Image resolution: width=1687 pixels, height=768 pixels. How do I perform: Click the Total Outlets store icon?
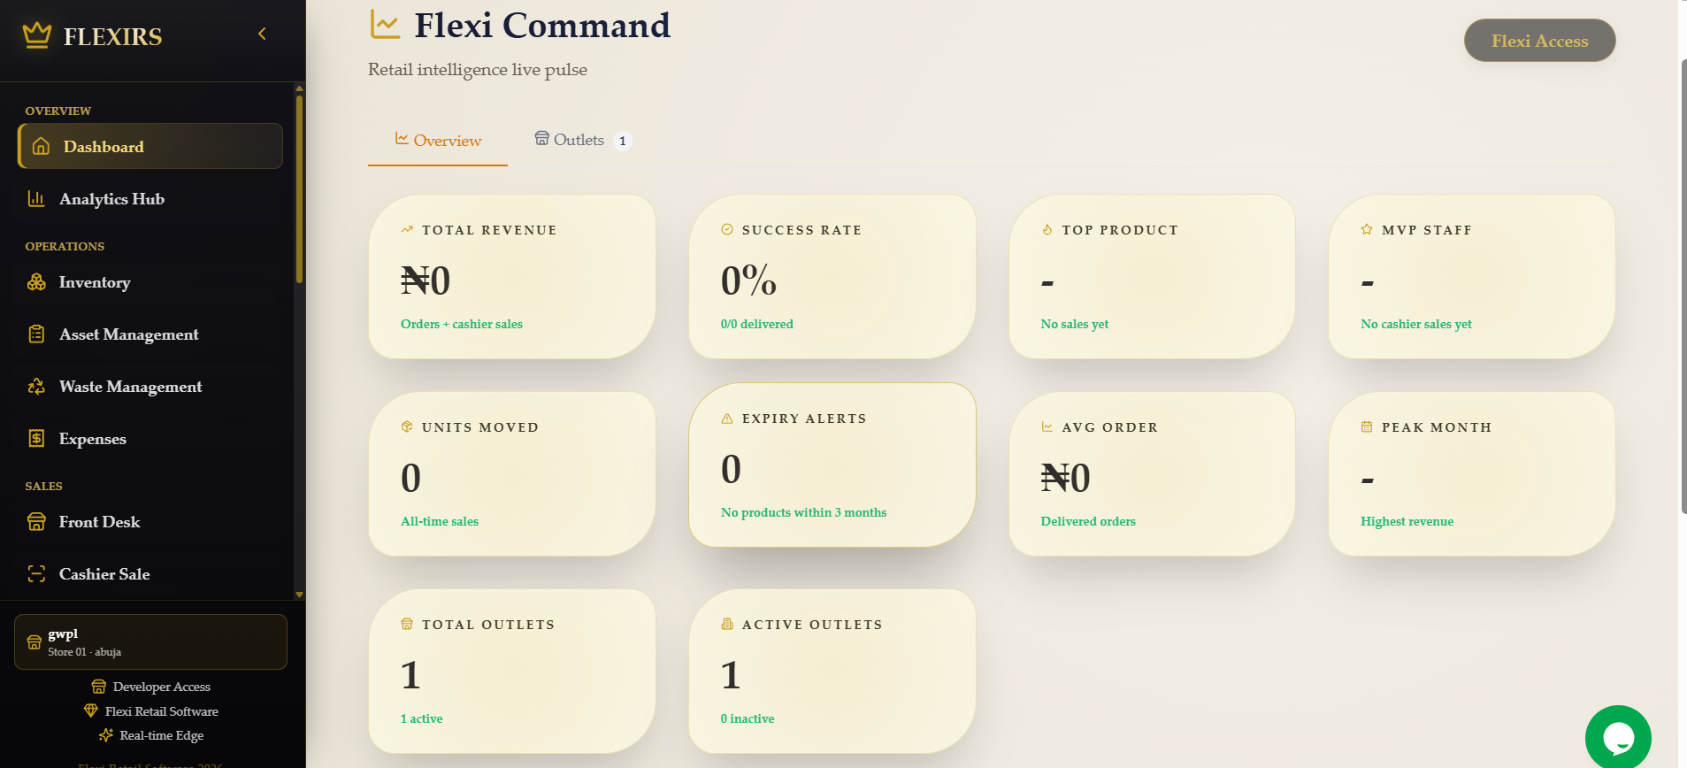pos(407,624)
